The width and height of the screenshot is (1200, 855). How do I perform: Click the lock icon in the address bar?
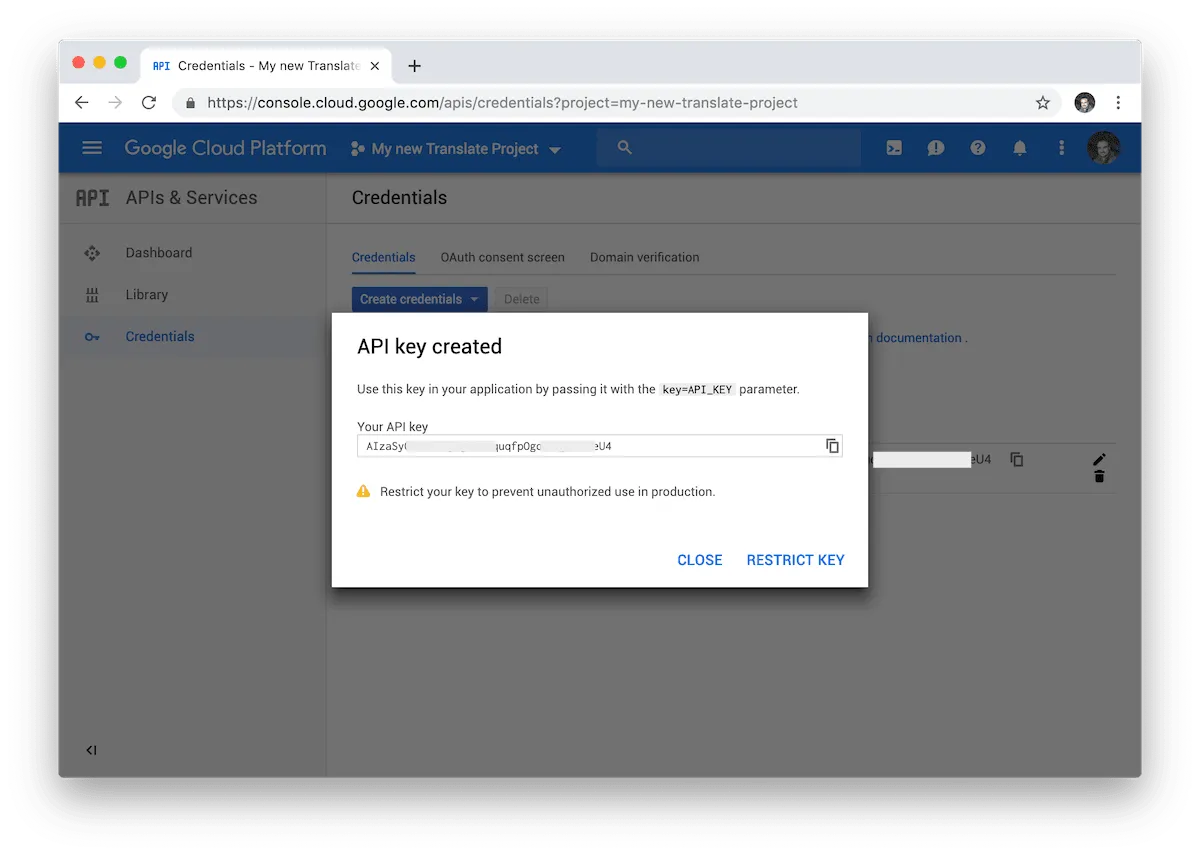pos(190,102)
